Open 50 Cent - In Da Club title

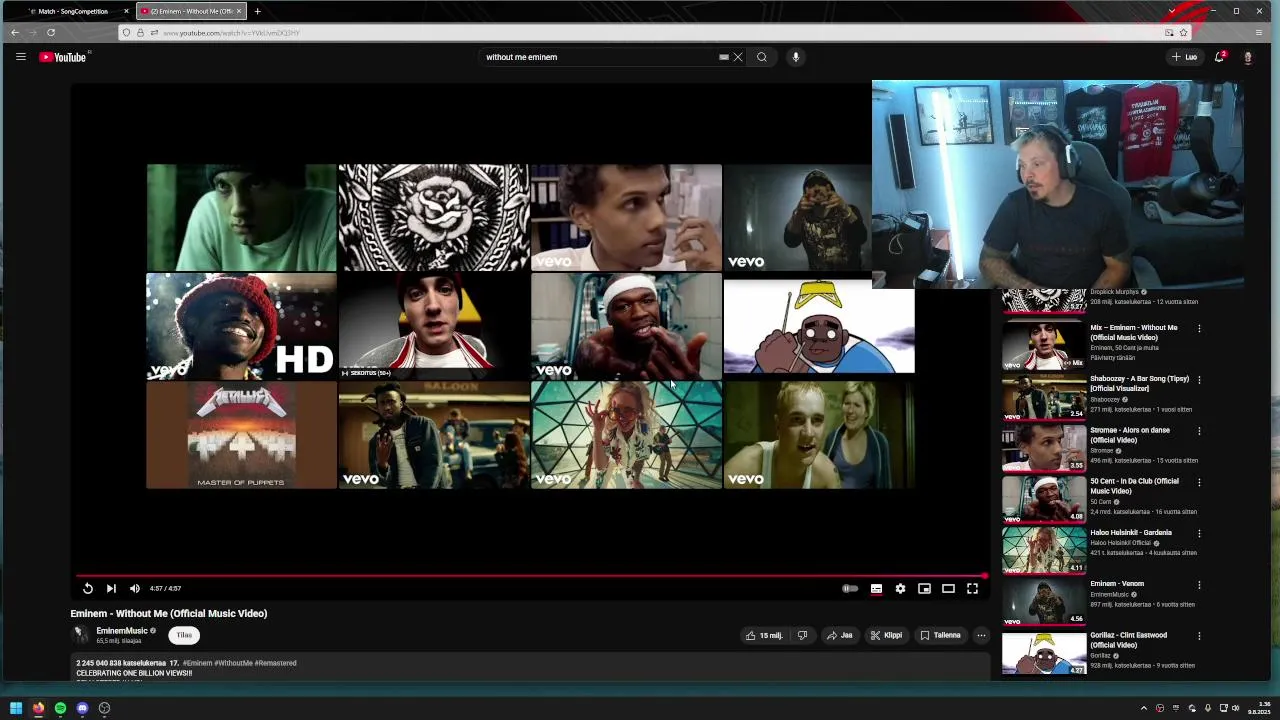[1134, 486]
